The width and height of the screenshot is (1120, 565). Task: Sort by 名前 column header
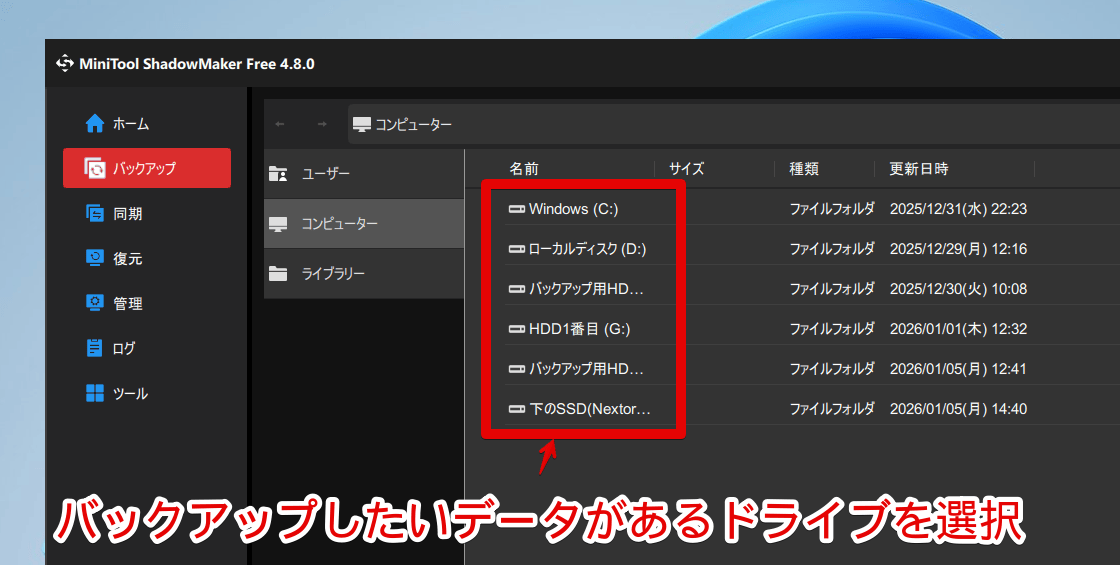tap(523, 169)
